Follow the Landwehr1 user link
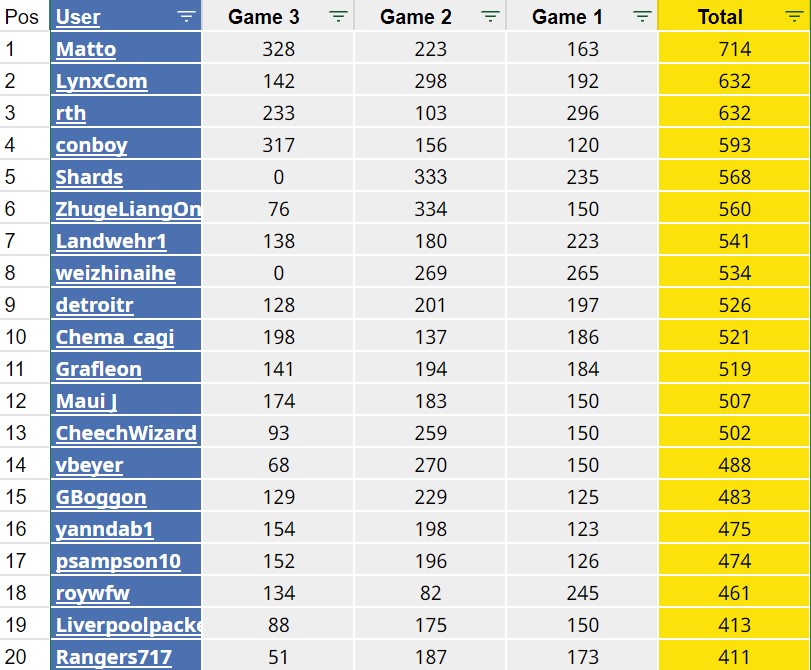The height and width of the screenshot is (670, 811). [x=111, y=241]
